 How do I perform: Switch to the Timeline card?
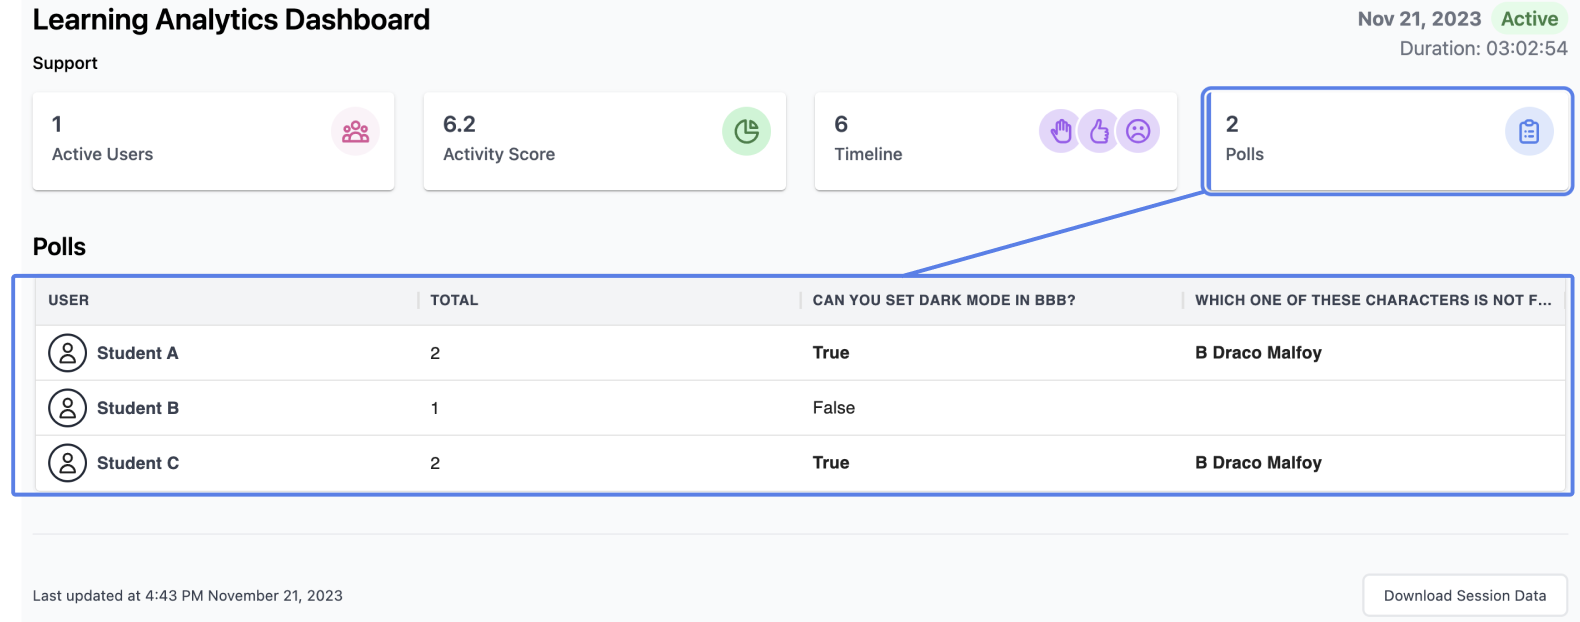[x=995, y=141]
